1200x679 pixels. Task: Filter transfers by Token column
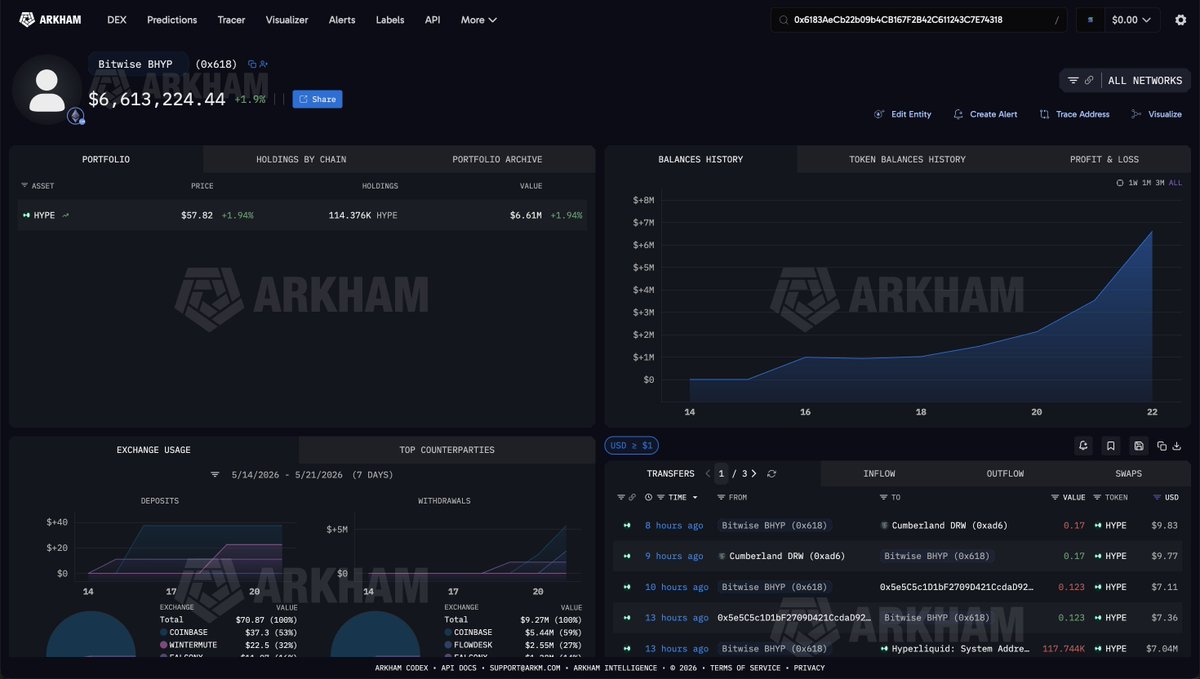(1097, 497)
